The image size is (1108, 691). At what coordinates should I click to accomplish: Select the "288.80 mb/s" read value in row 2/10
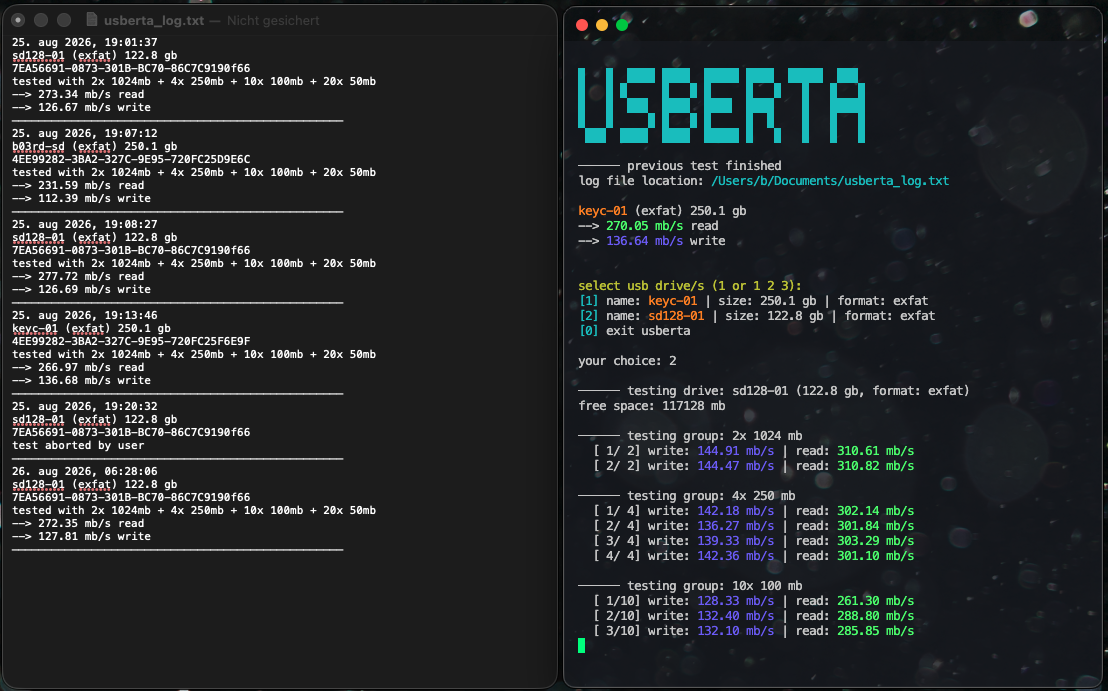click(x=876, y=615)
